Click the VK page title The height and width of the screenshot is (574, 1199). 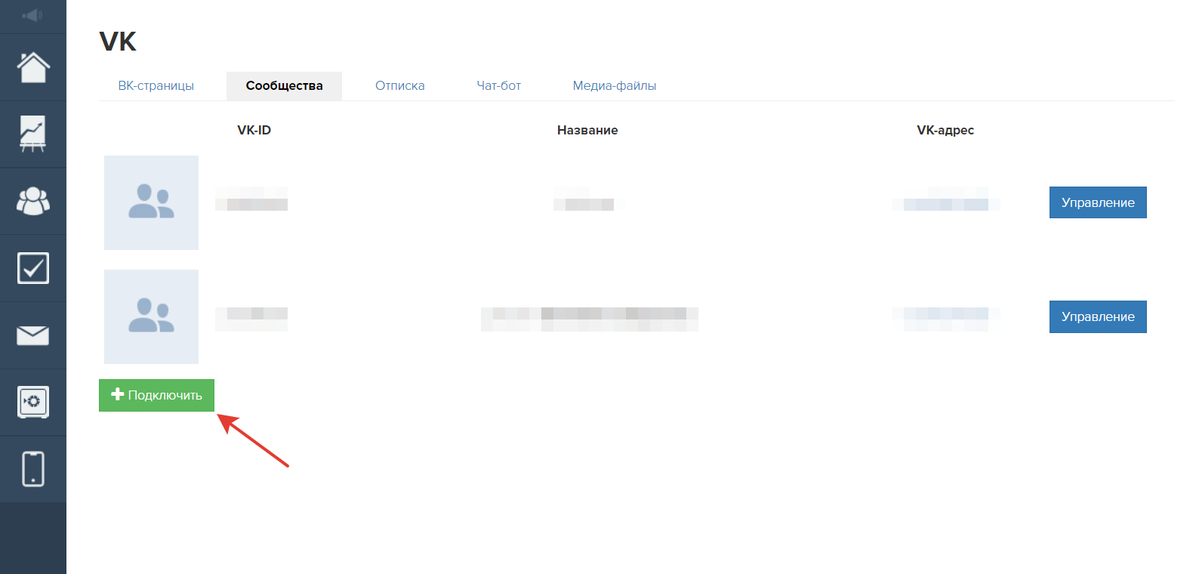pos(118,41)
